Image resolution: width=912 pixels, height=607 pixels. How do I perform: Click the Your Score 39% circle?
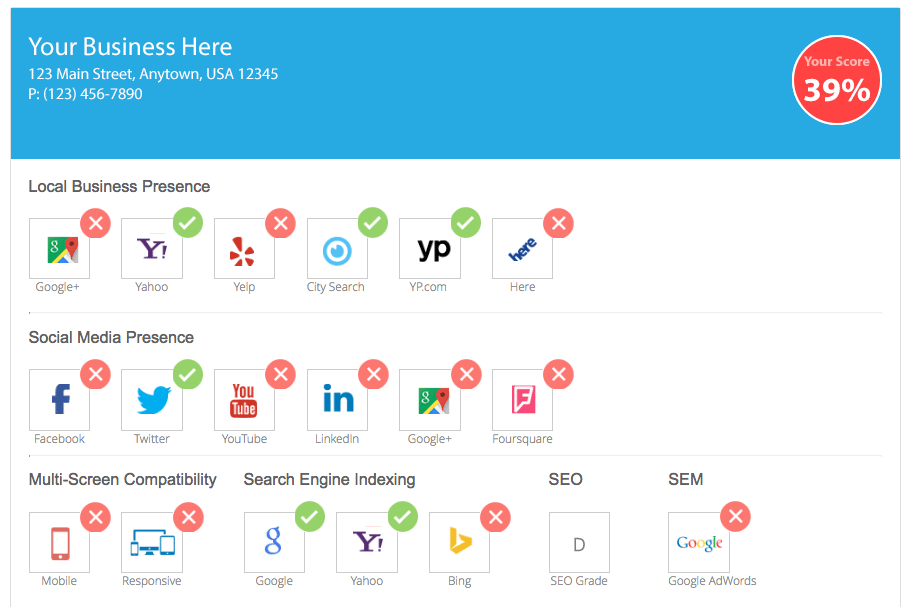pos(837,81)
